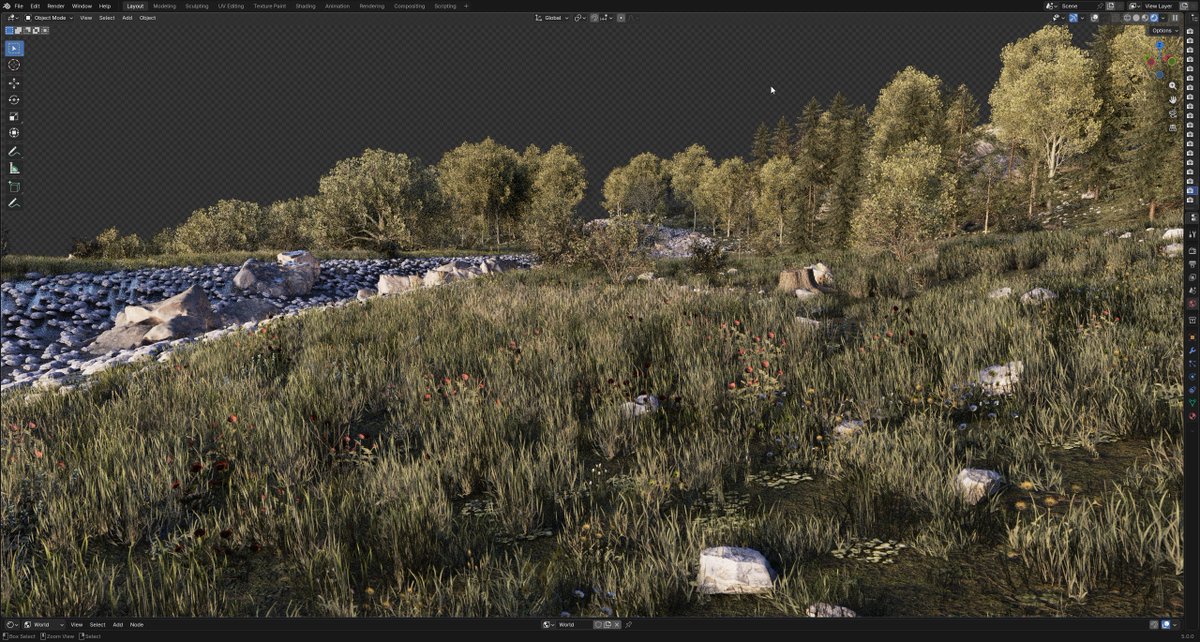Switch to wireframe viewport shading
Screen dimensions: 1200x642
[1127, 18]
